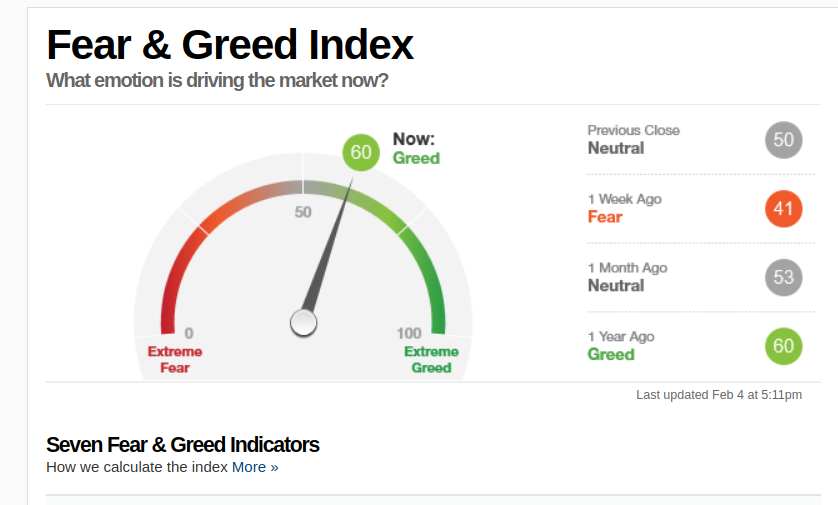Click the 'Extreme Fear' gauge label
838x505 pixels.
pyautogui.click(x=175, y=360)
